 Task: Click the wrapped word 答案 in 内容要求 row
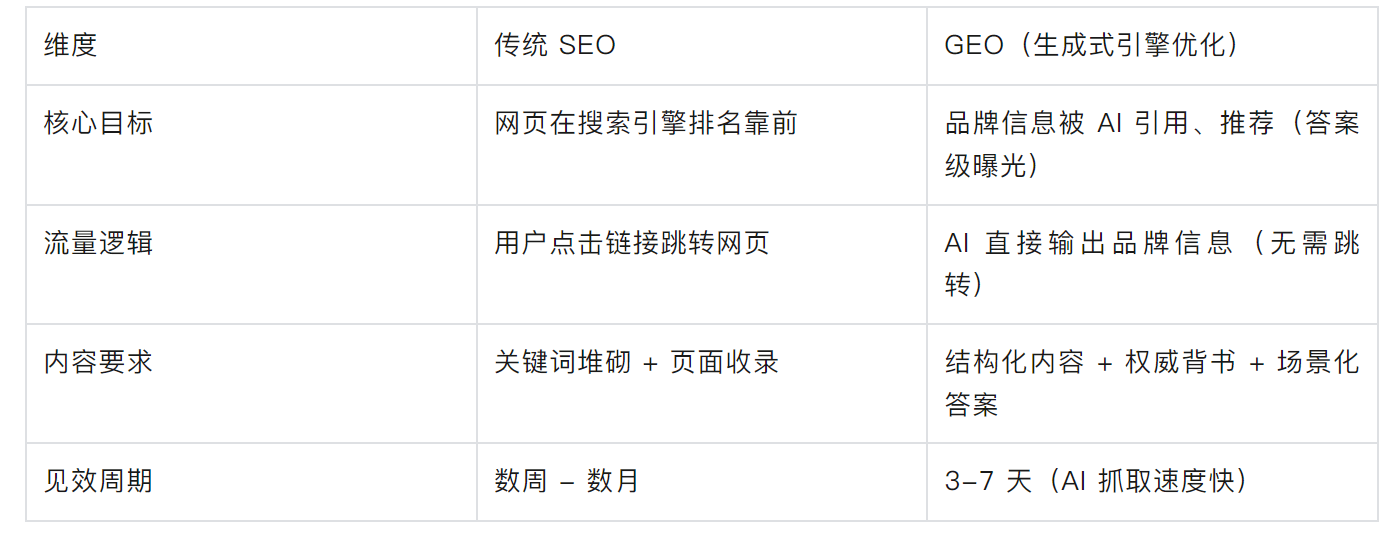pyautogui.click(x=971, y=404)
